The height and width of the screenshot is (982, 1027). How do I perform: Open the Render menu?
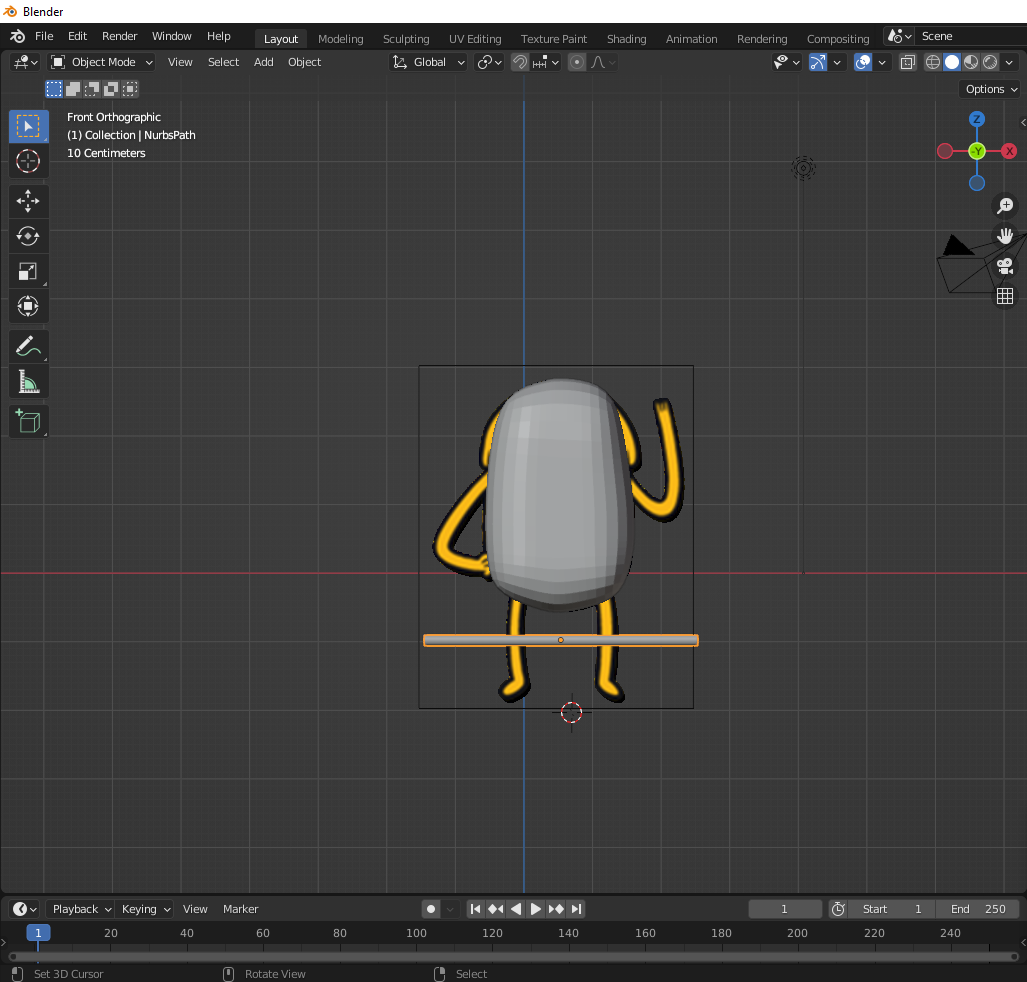pyautogui.click(x=119, y=36)
